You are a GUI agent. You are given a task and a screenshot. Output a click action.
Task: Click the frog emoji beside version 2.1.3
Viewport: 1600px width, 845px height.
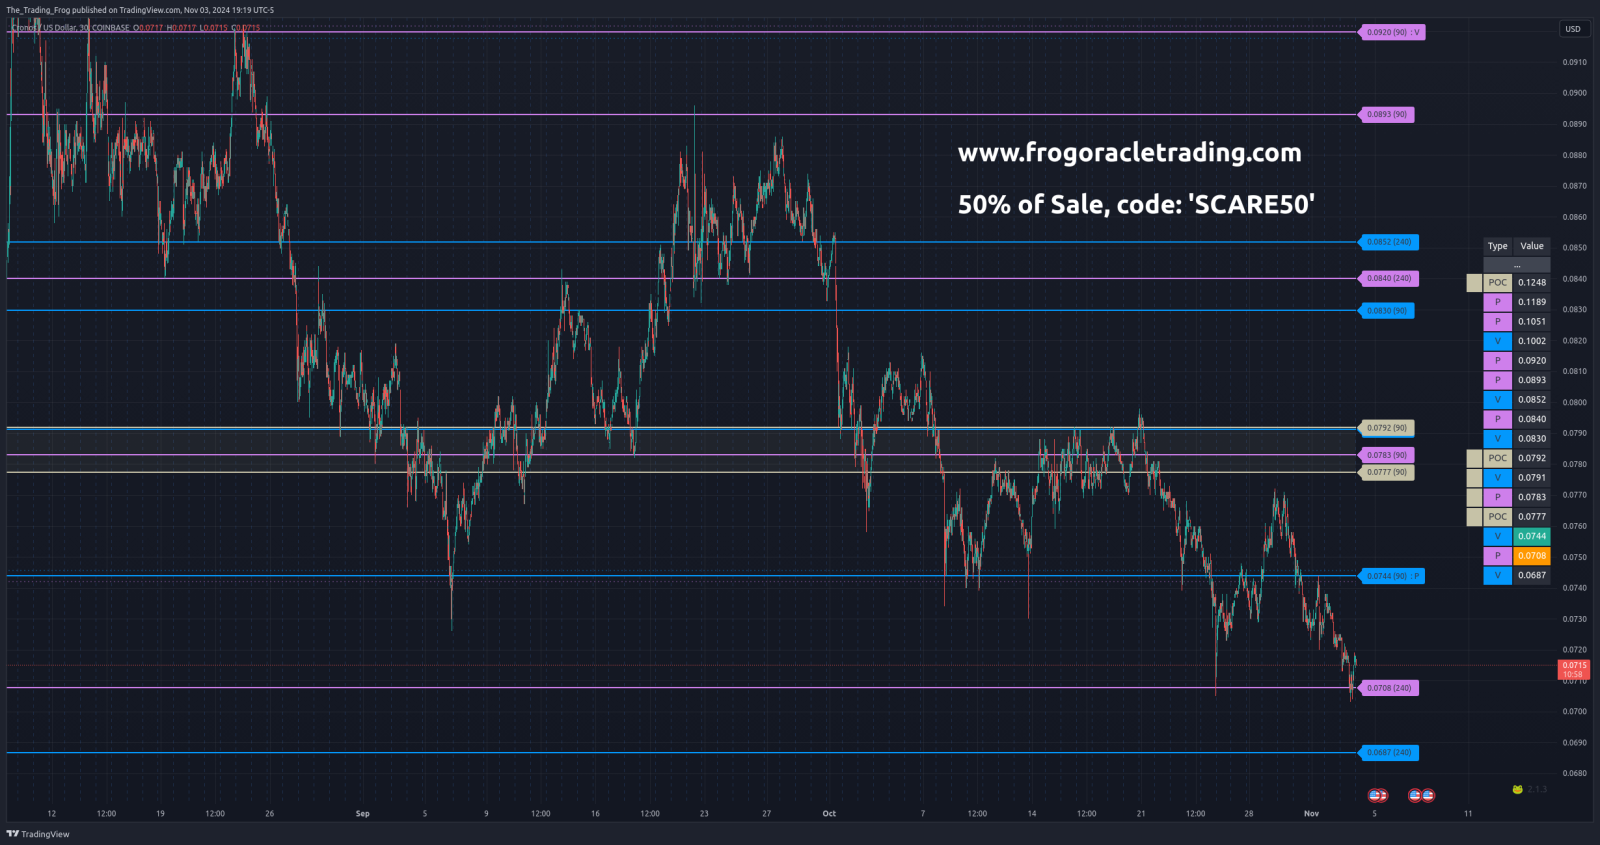[x=1517, y=790]
